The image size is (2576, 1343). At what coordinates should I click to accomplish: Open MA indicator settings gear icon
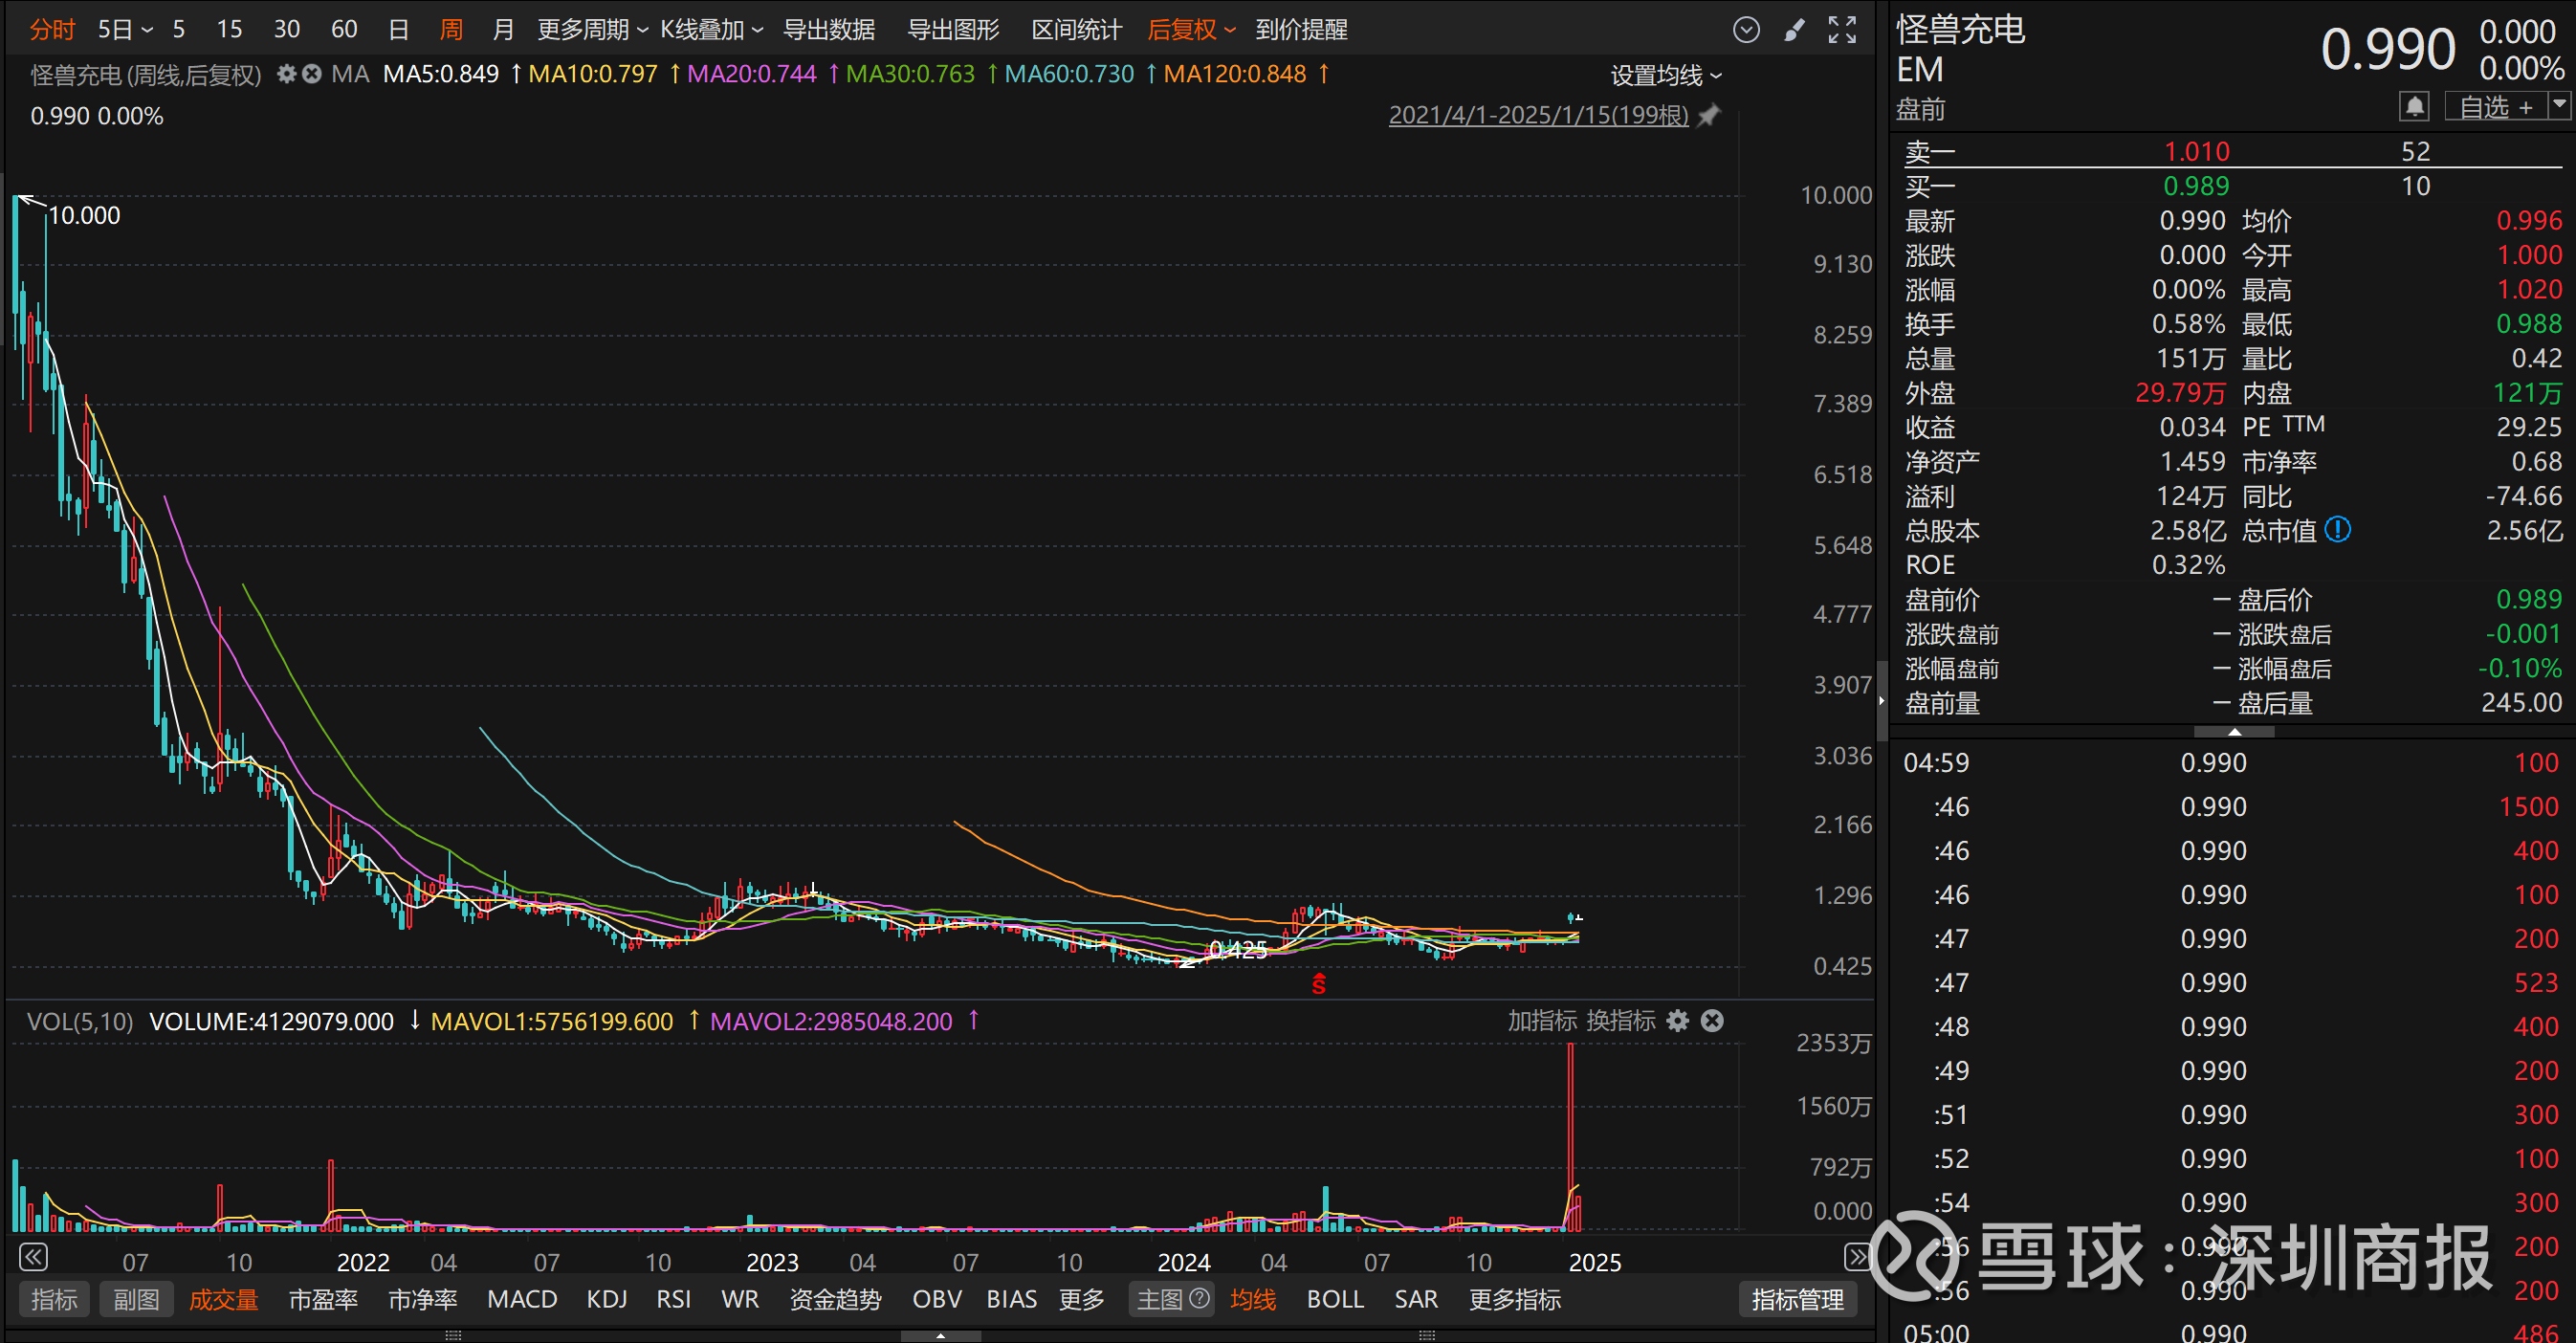(286, 74)
